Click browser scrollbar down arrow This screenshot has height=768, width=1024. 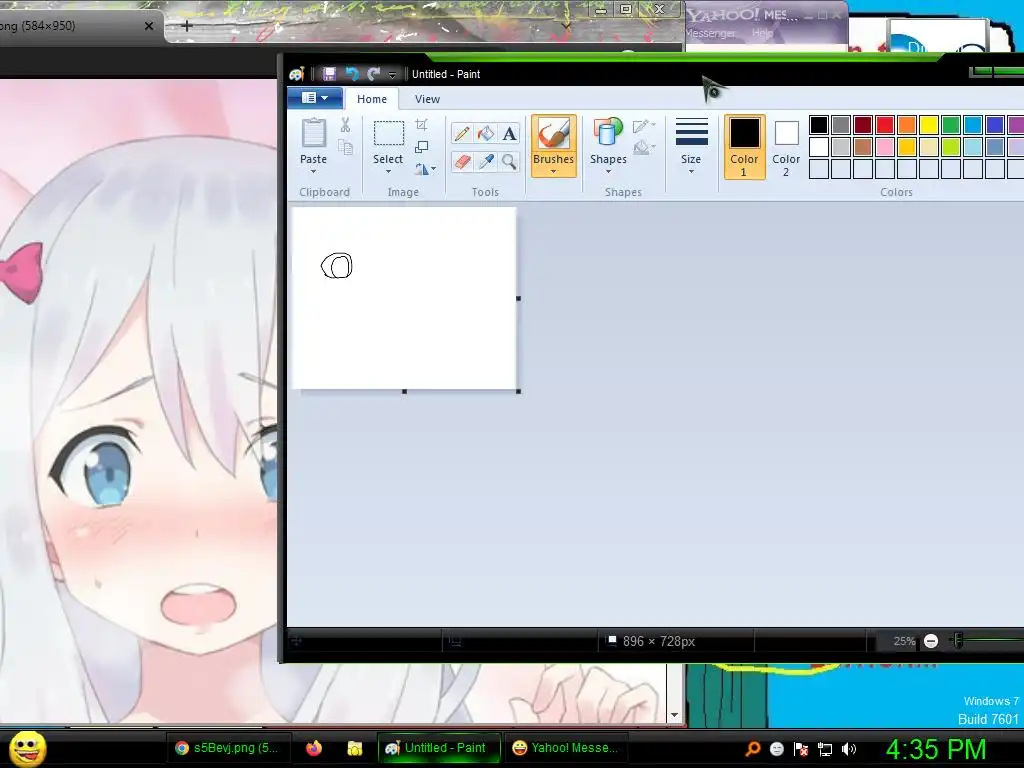(675, 715)
